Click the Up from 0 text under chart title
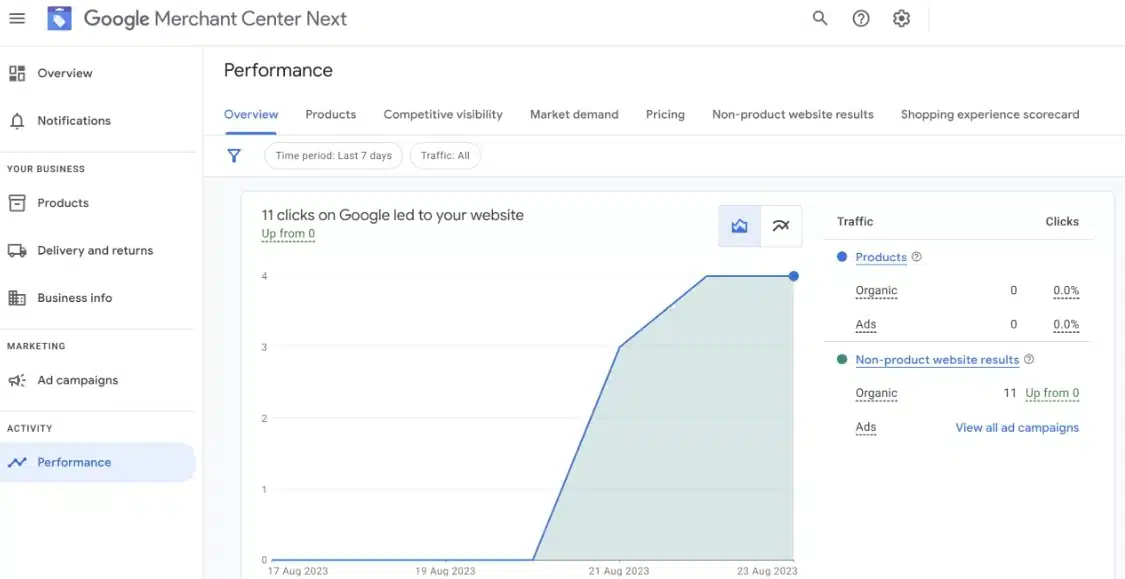 tap(288, 234)
